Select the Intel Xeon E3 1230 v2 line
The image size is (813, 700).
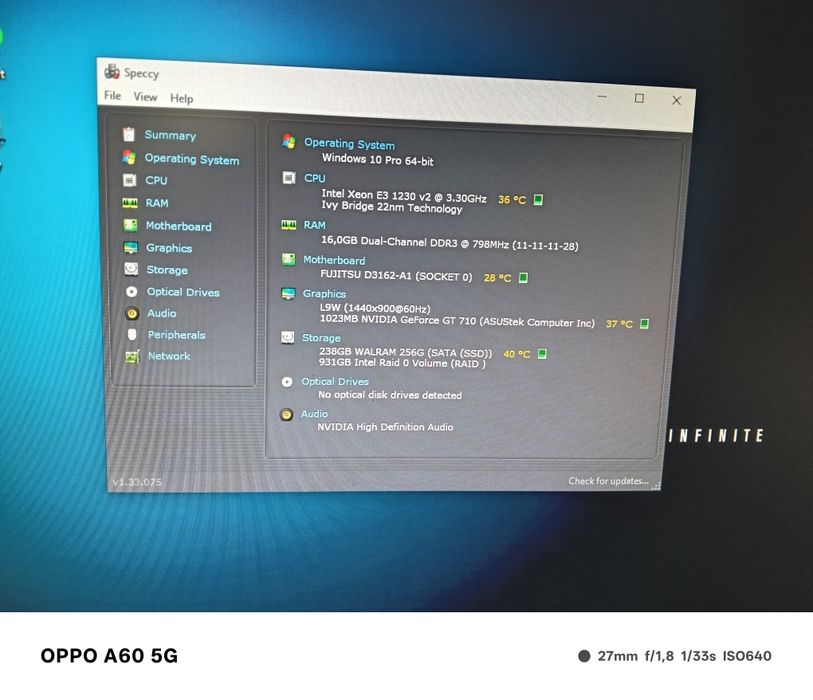pos(404,196)
